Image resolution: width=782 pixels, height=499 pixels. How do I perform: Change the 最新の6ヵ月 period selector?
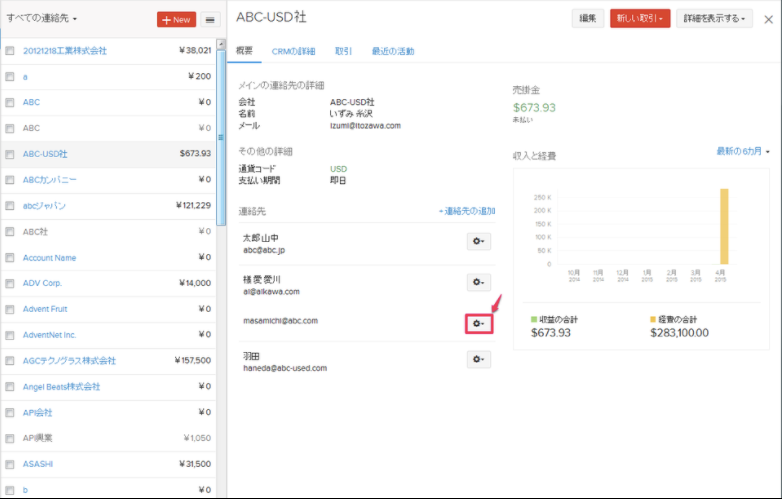coord(743,151)
